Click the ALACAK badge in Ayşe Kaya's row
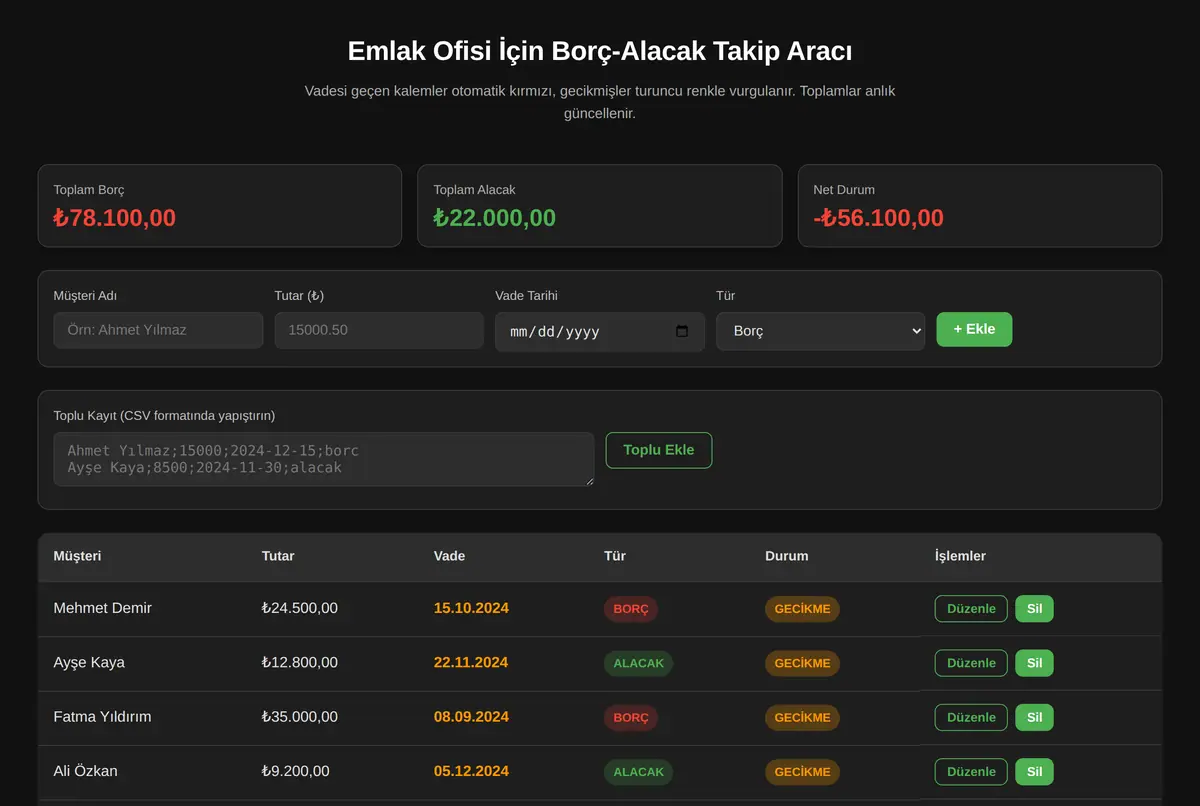 (x=638, y=663)
